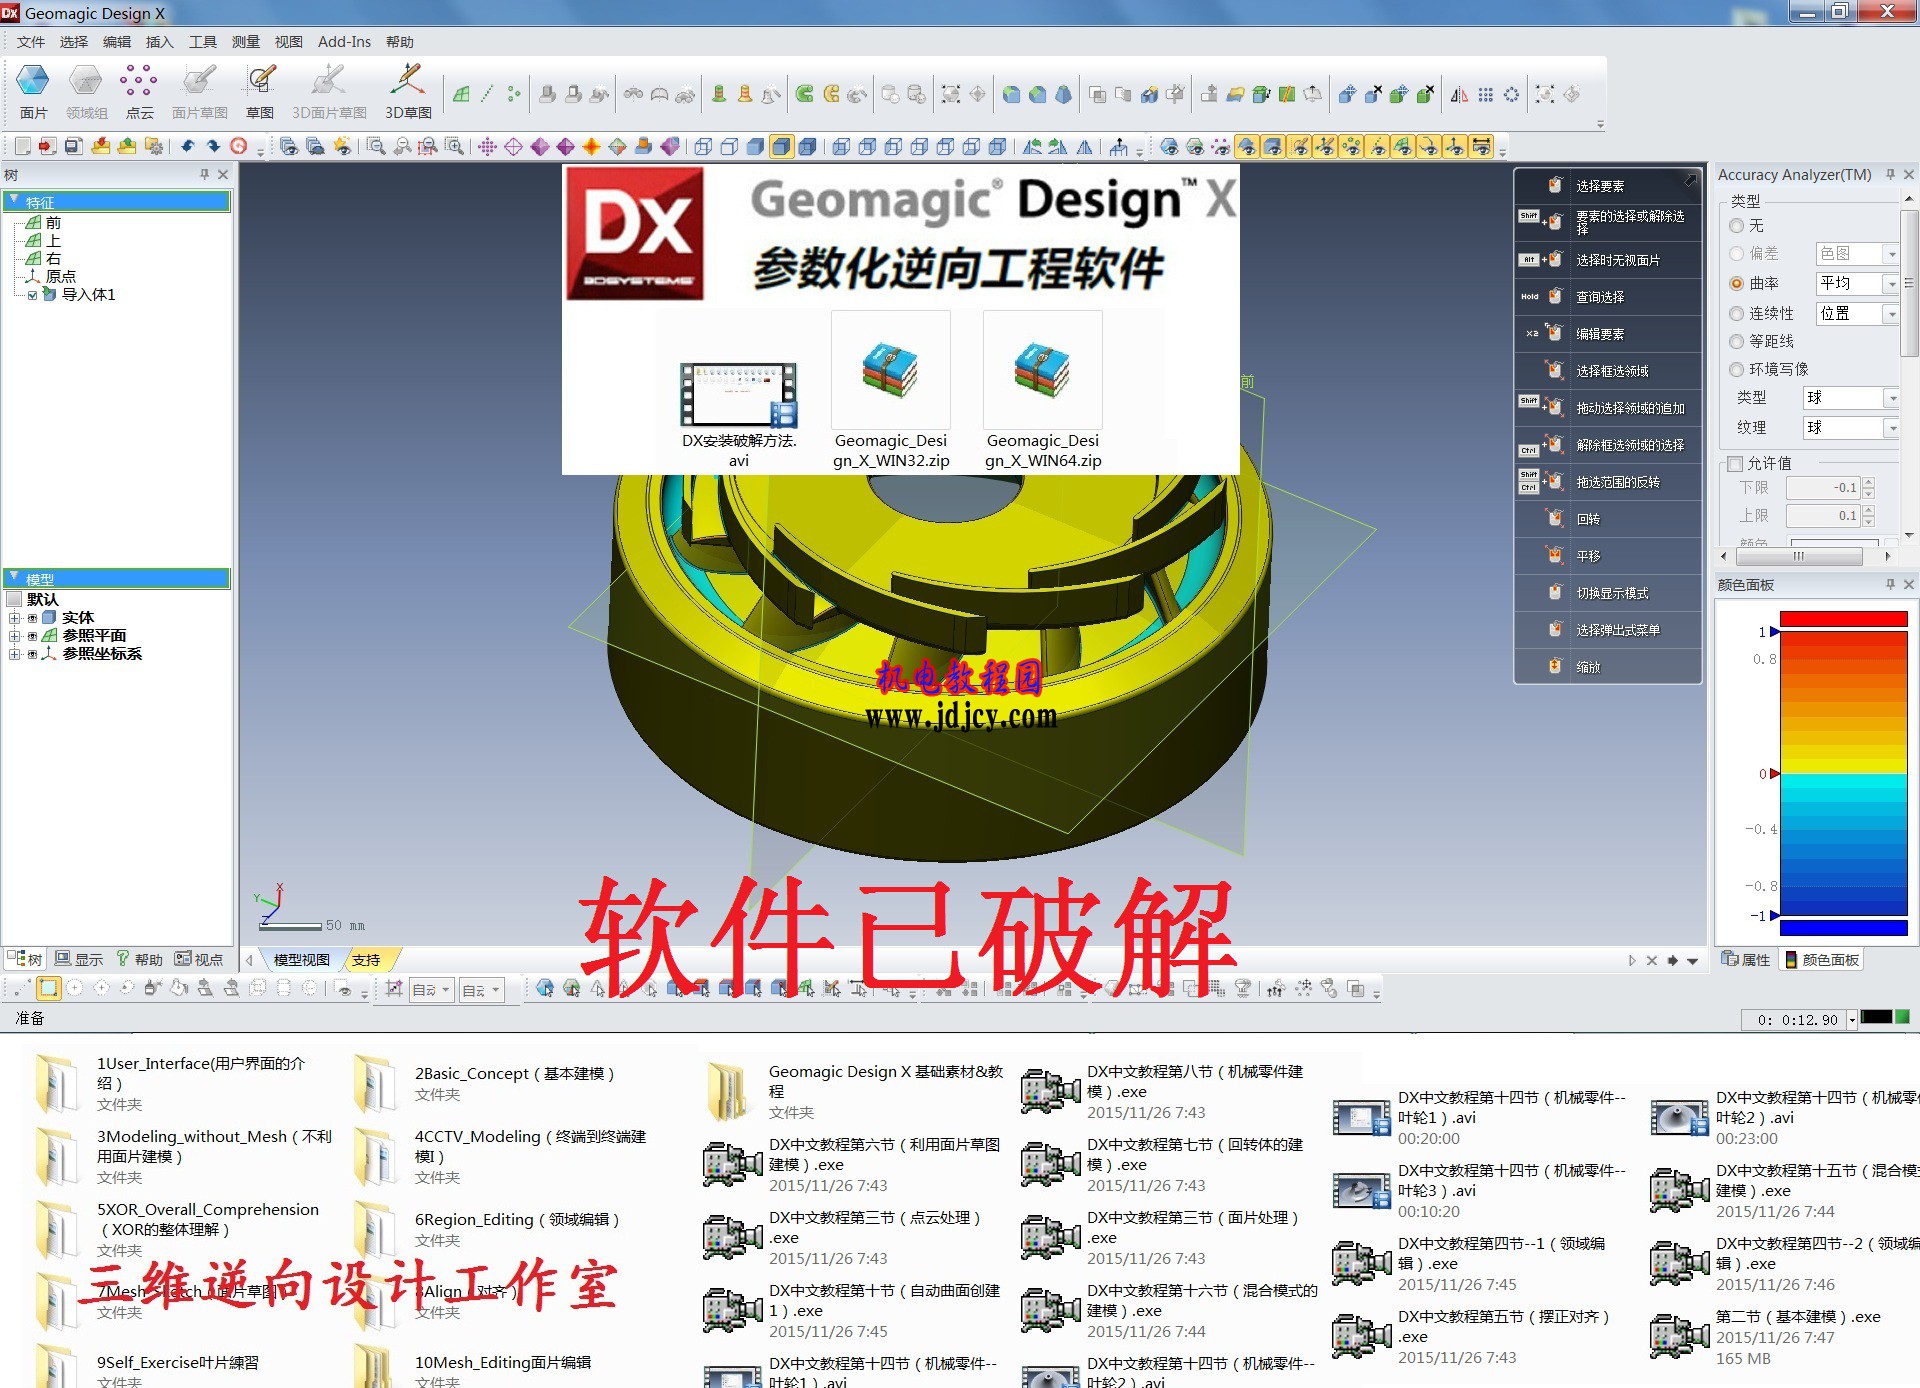The image size is (1920, 1388).
Task: Open the 连续性 位置 dropdown
Action: (x=1857, y=314)
